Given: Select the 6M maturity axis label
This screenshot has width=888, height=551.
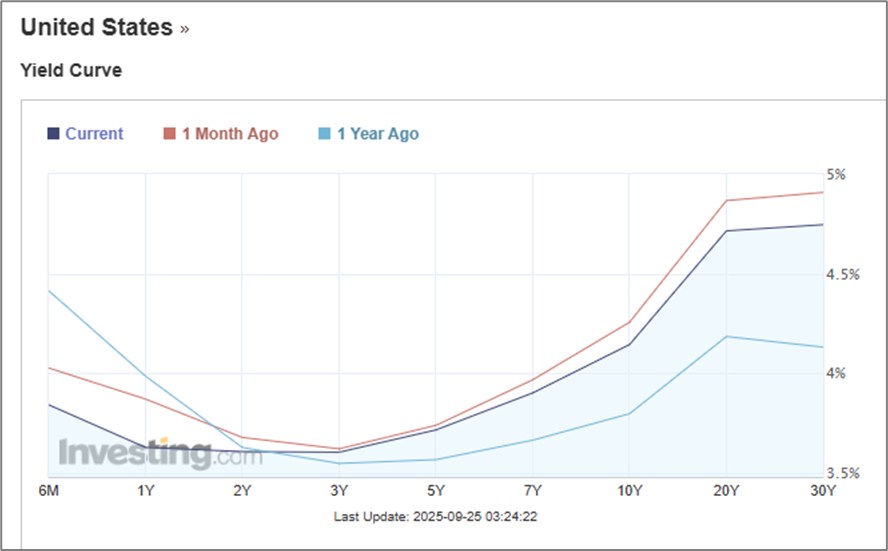Looking at the screenshot, I should point(49,490).
